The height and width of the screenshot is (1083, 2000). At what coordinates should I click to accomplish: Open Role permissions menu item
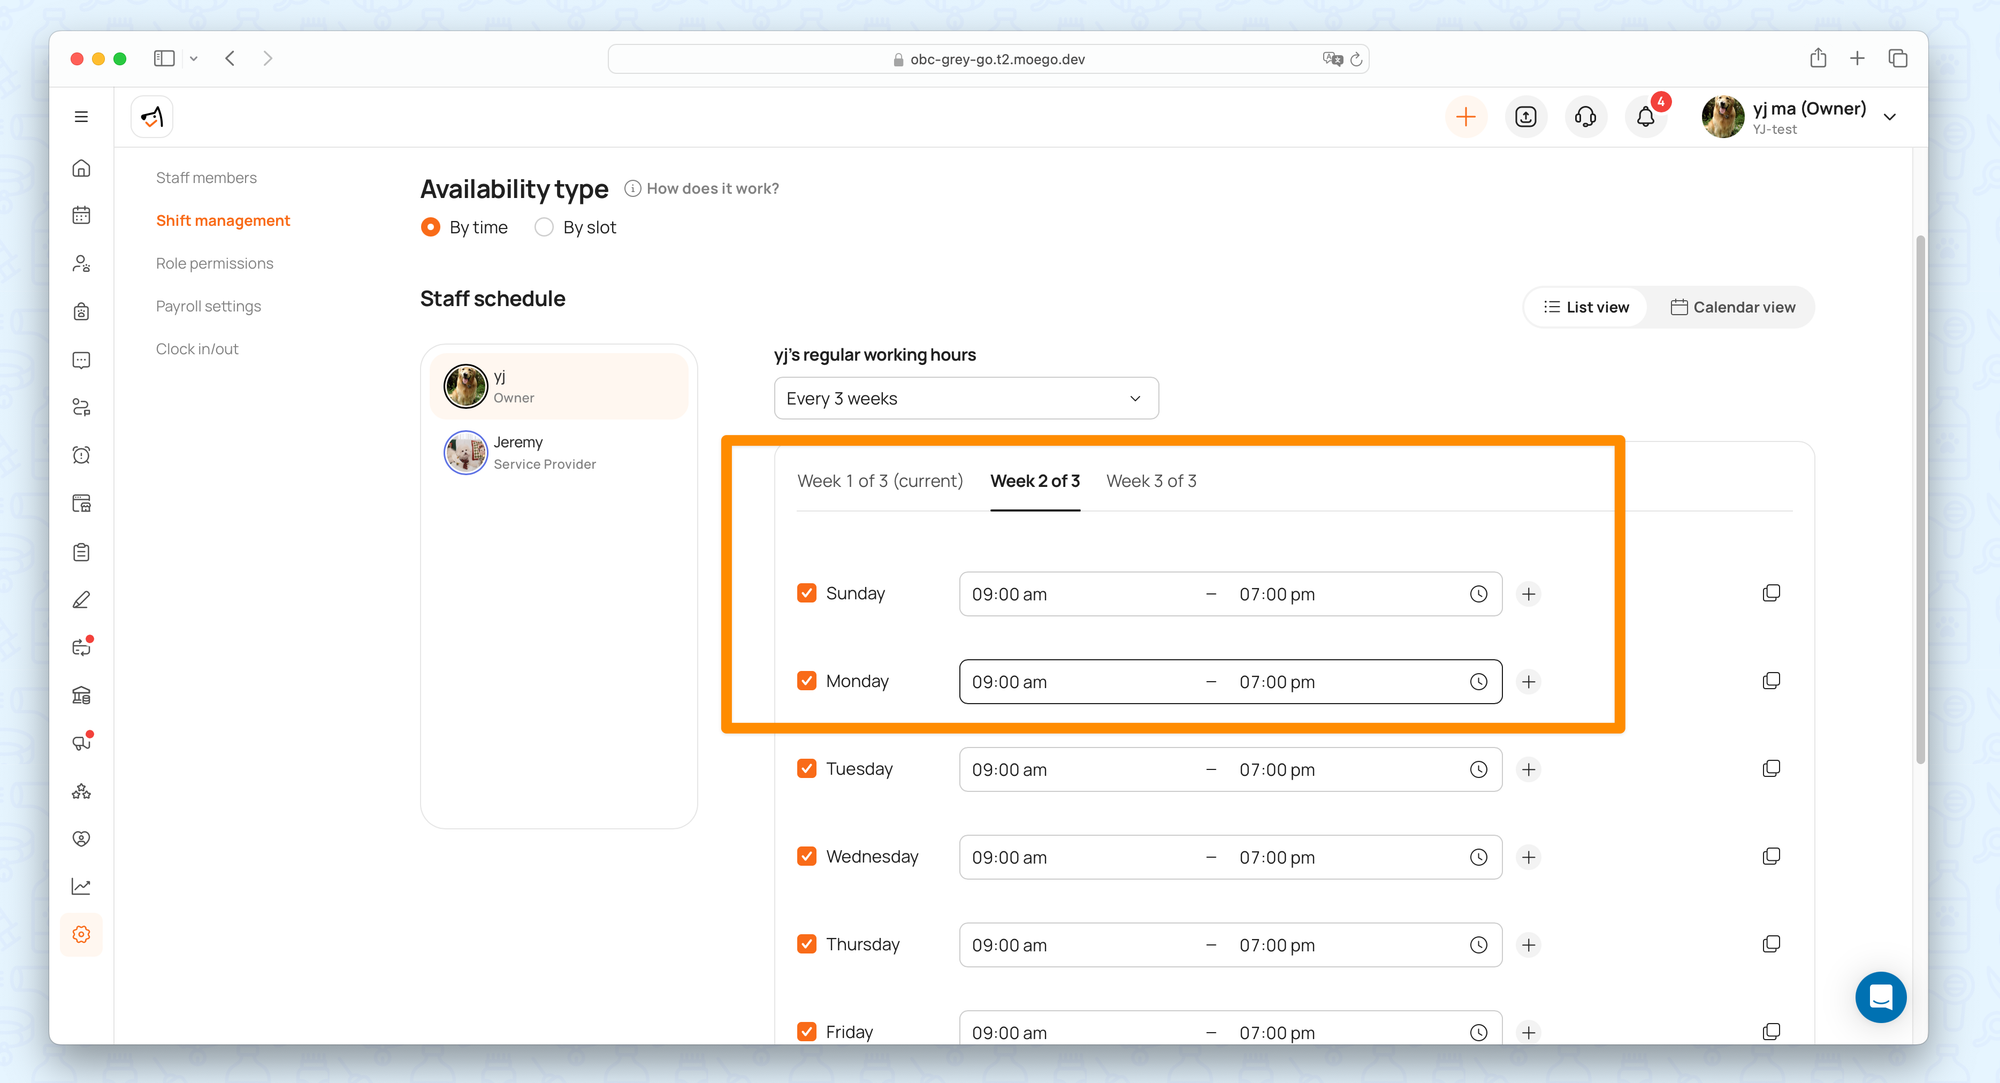coord(214,263)
